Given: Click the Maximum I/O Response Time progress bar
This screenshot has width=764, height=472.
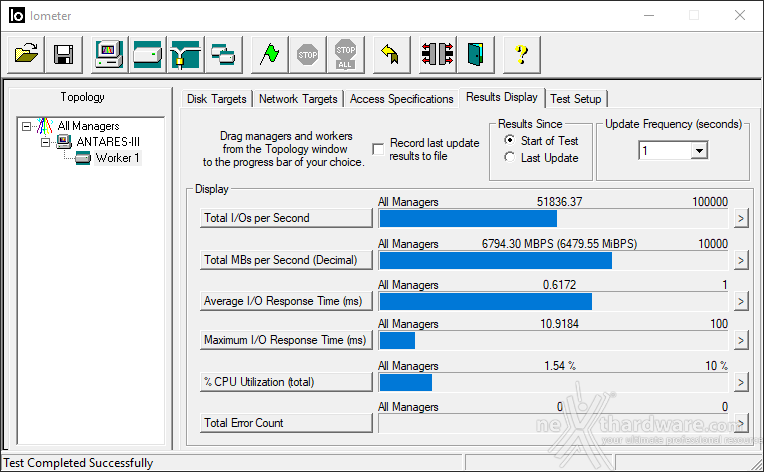Looking at the screenshot, I should 554,340.
